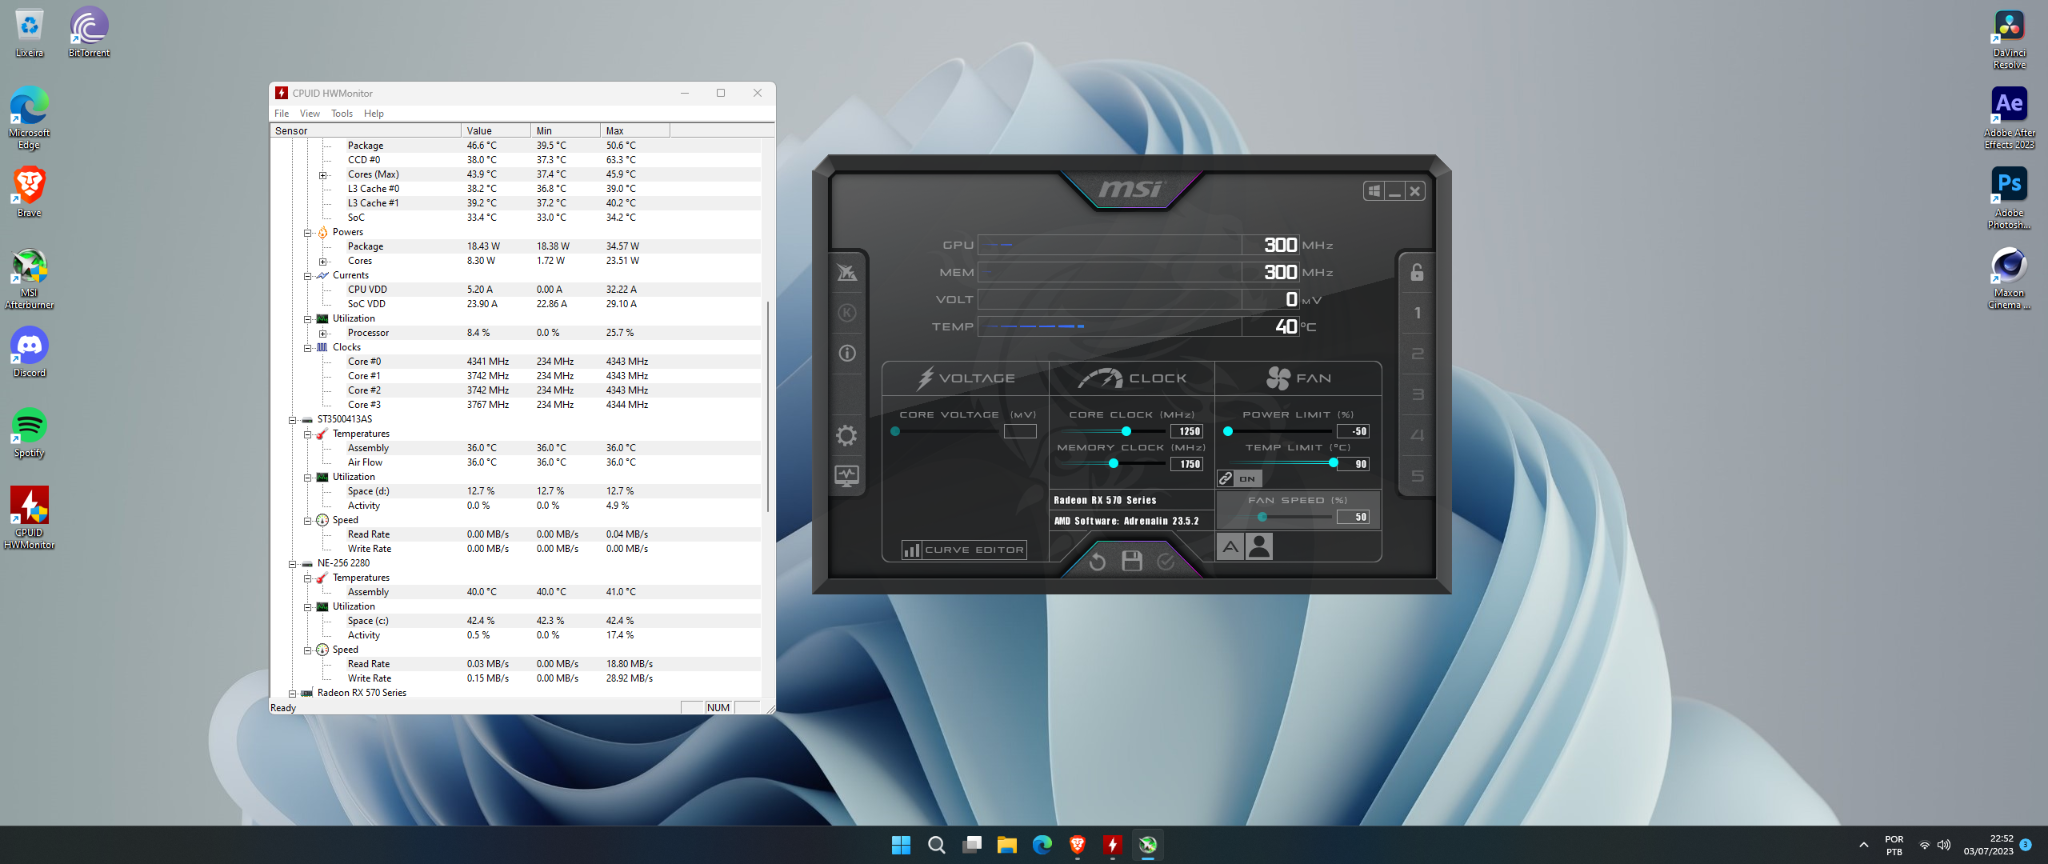2048x864 pixels.
Task: Open the Curve Editor in Afterburner
Action: (964, 550)
